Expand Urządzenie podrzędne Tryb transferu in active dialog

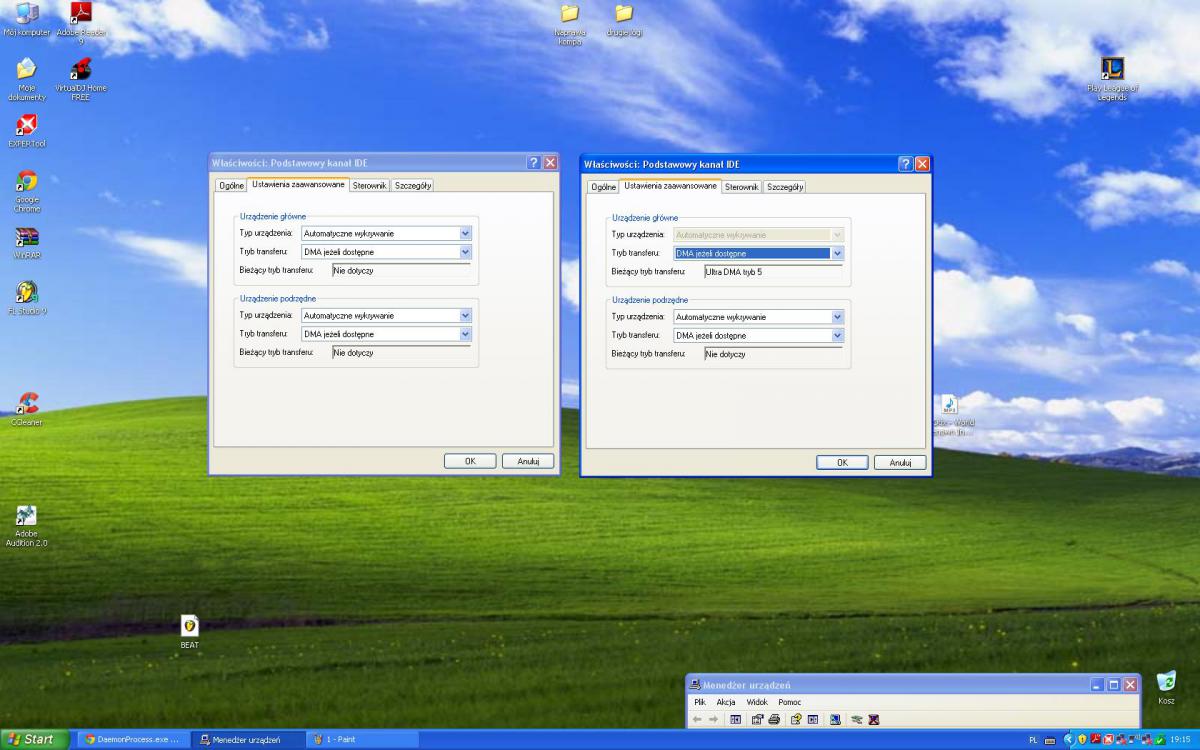click(838, 336)
